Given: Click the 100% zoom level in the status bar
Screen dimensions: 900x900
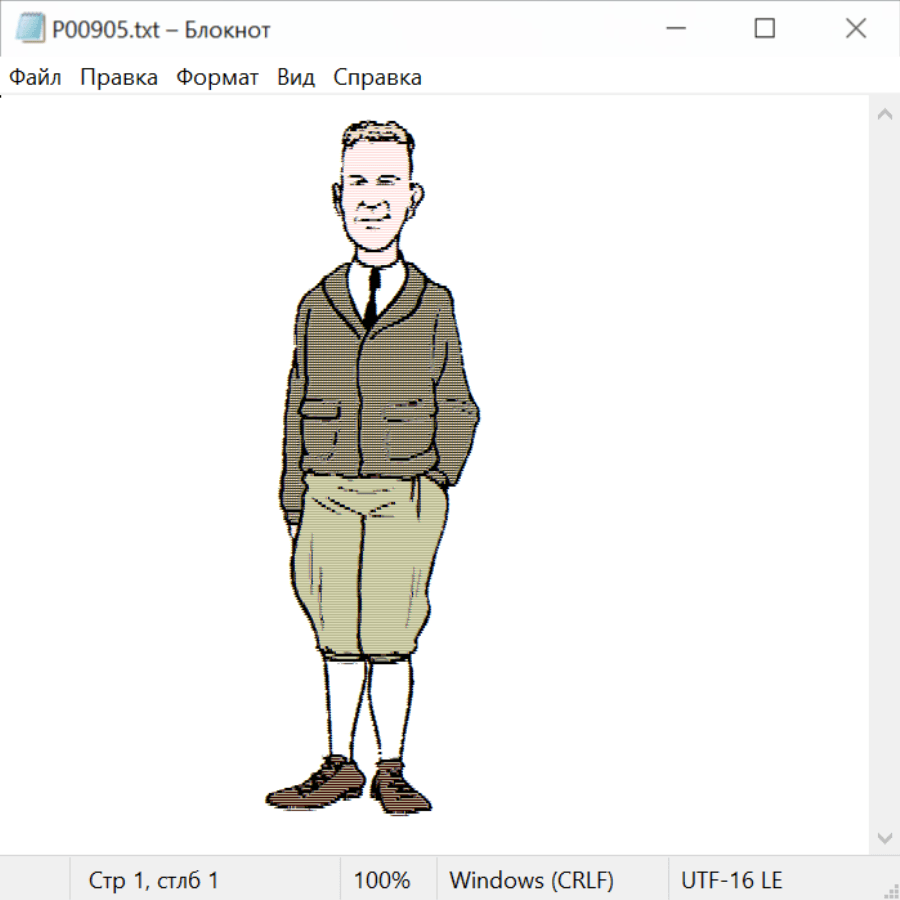Looking at the screenshot, I should (x=382, y=880).
